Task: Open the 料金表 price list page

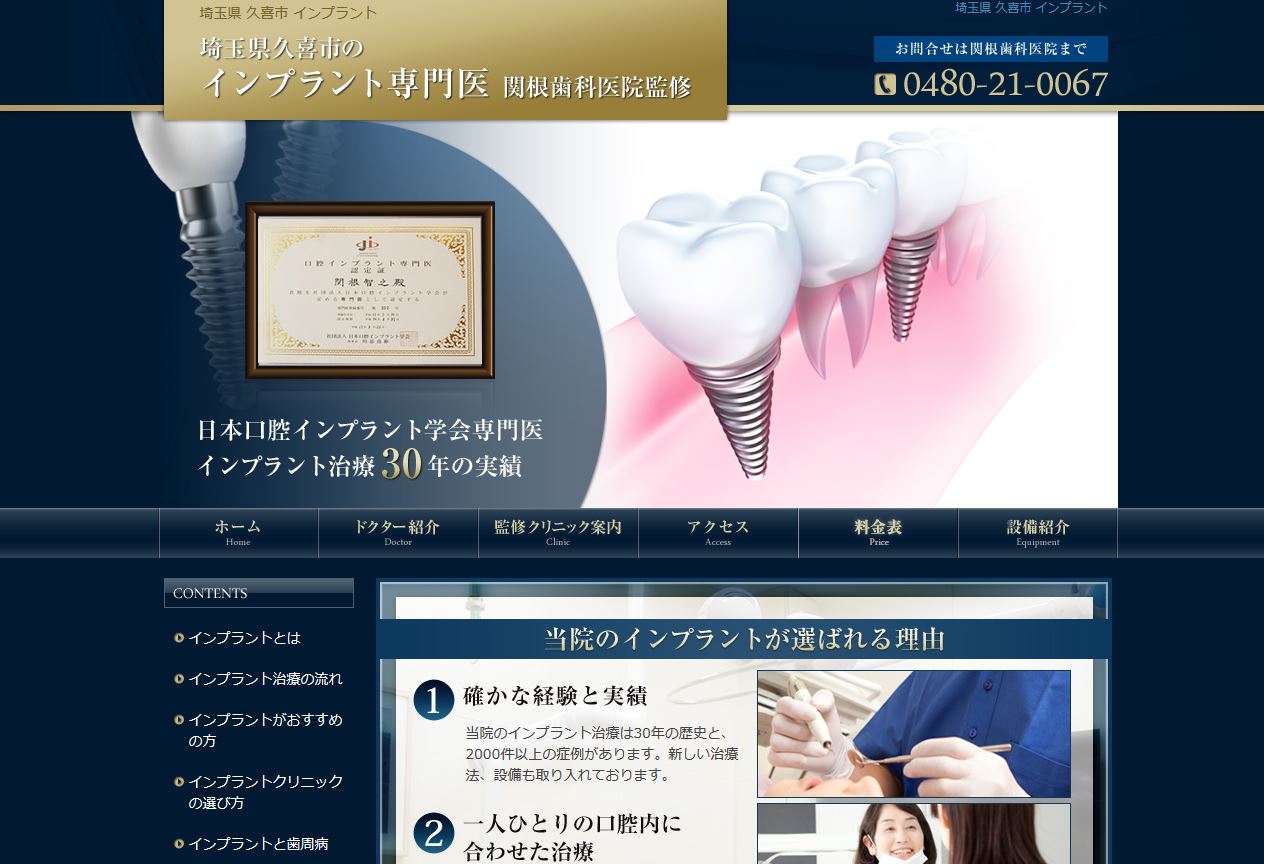Action: (878, 533)
